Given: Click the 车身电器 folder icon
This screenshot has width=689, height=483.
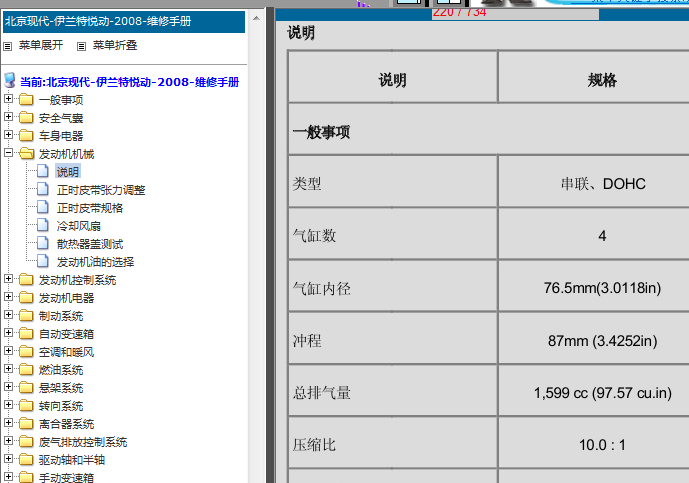Looking at the screenshot, I should click(x=26, y=136).
